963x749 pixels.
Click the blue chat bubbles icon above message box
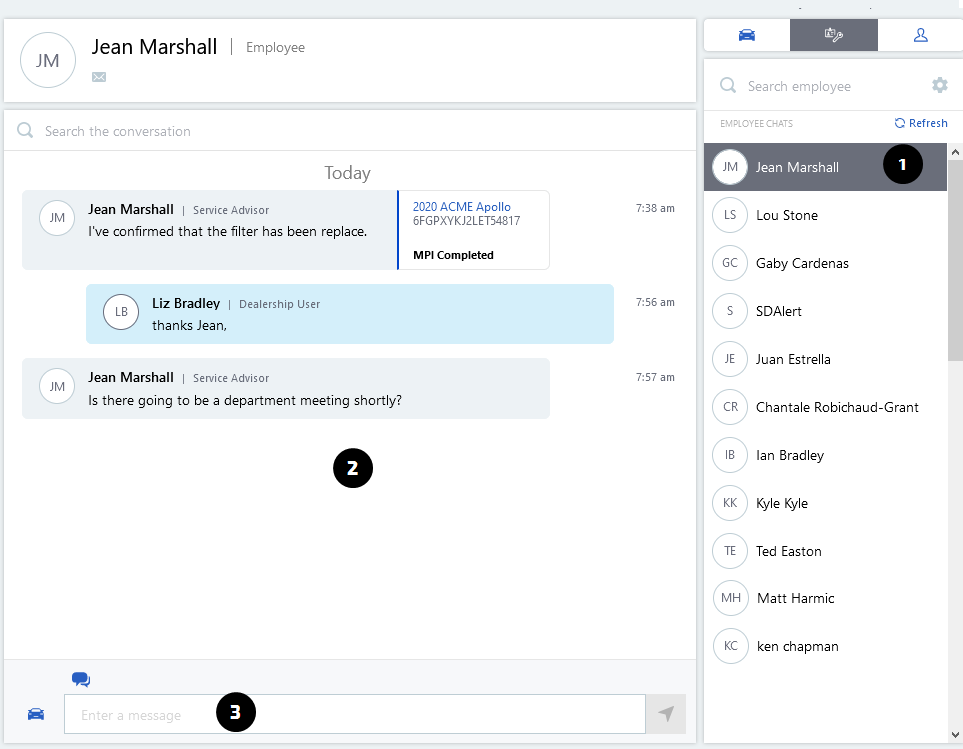click(x=80, y=678)
